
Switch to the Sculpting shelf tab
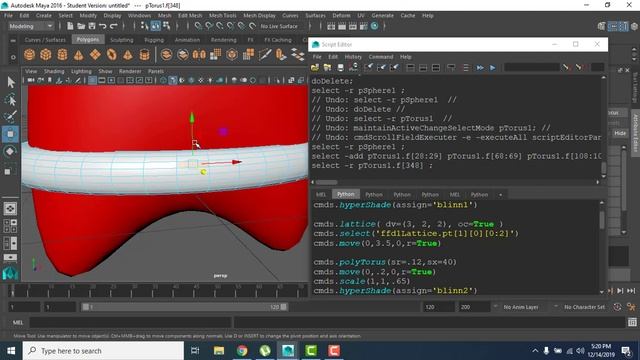click(122, 40)
